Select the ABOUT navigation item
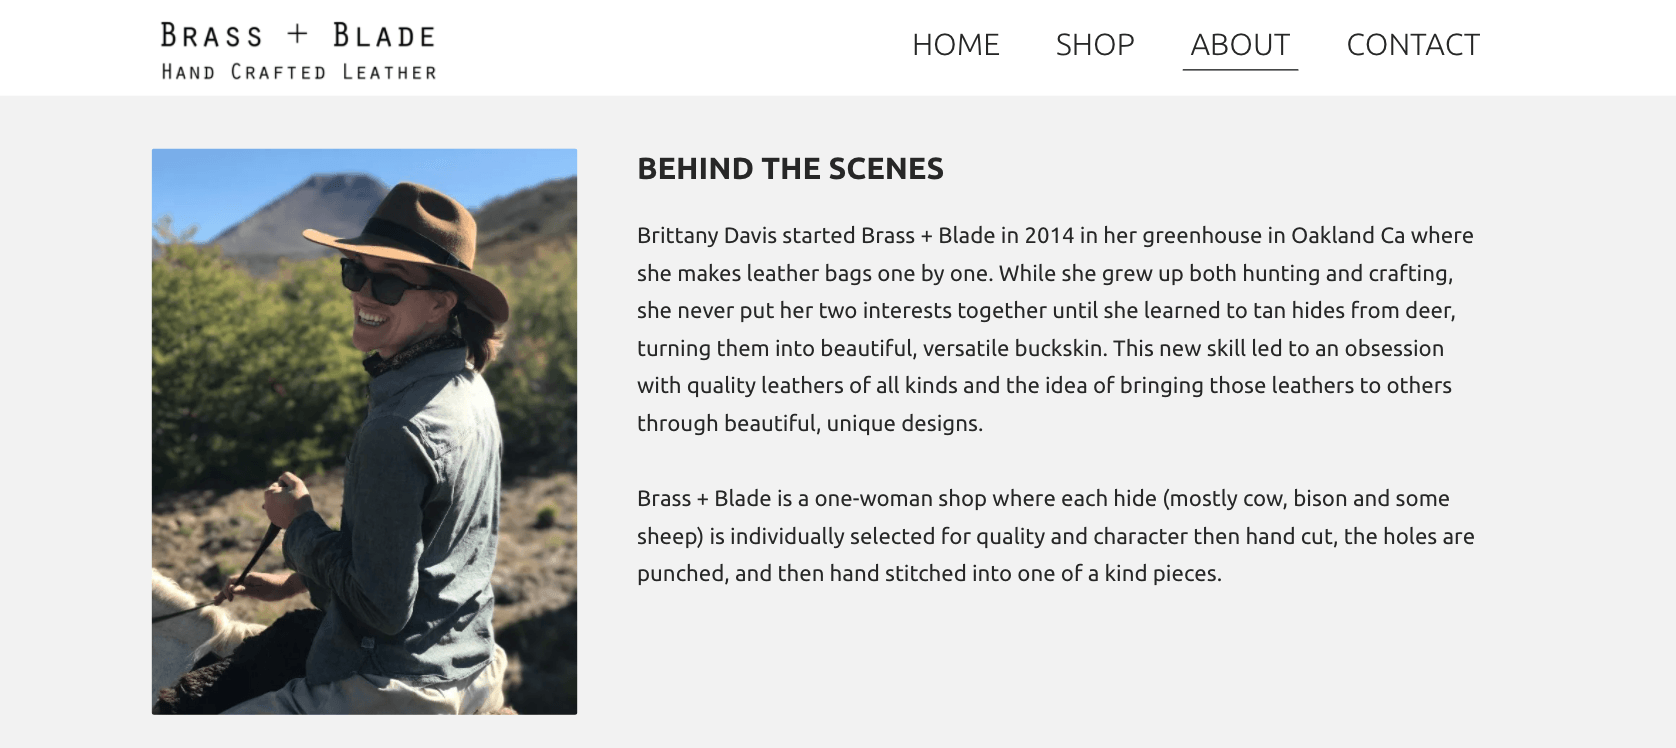This screenshot has width=1676, height=748. click(1240, 45)
